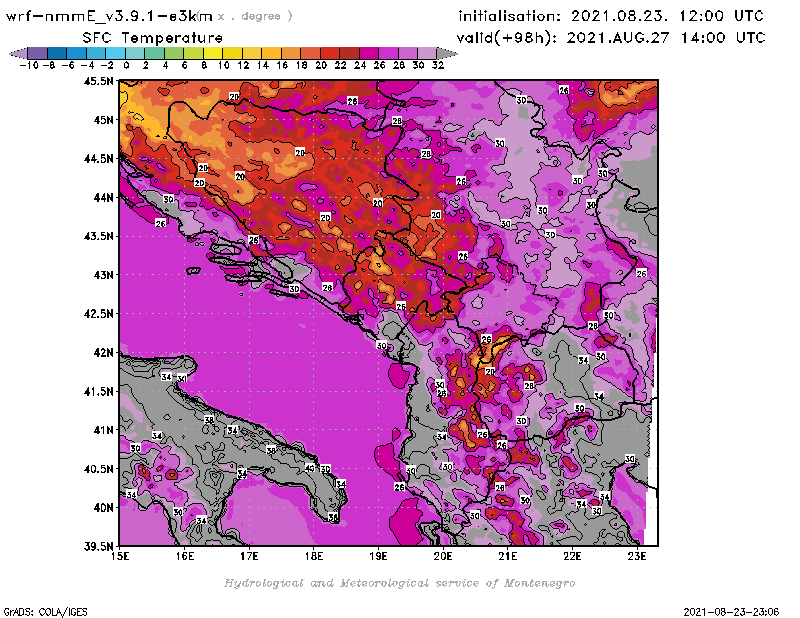Click the '43N' latitude label
The height and width of the screenshot is (618, 800).
point(103,275)
